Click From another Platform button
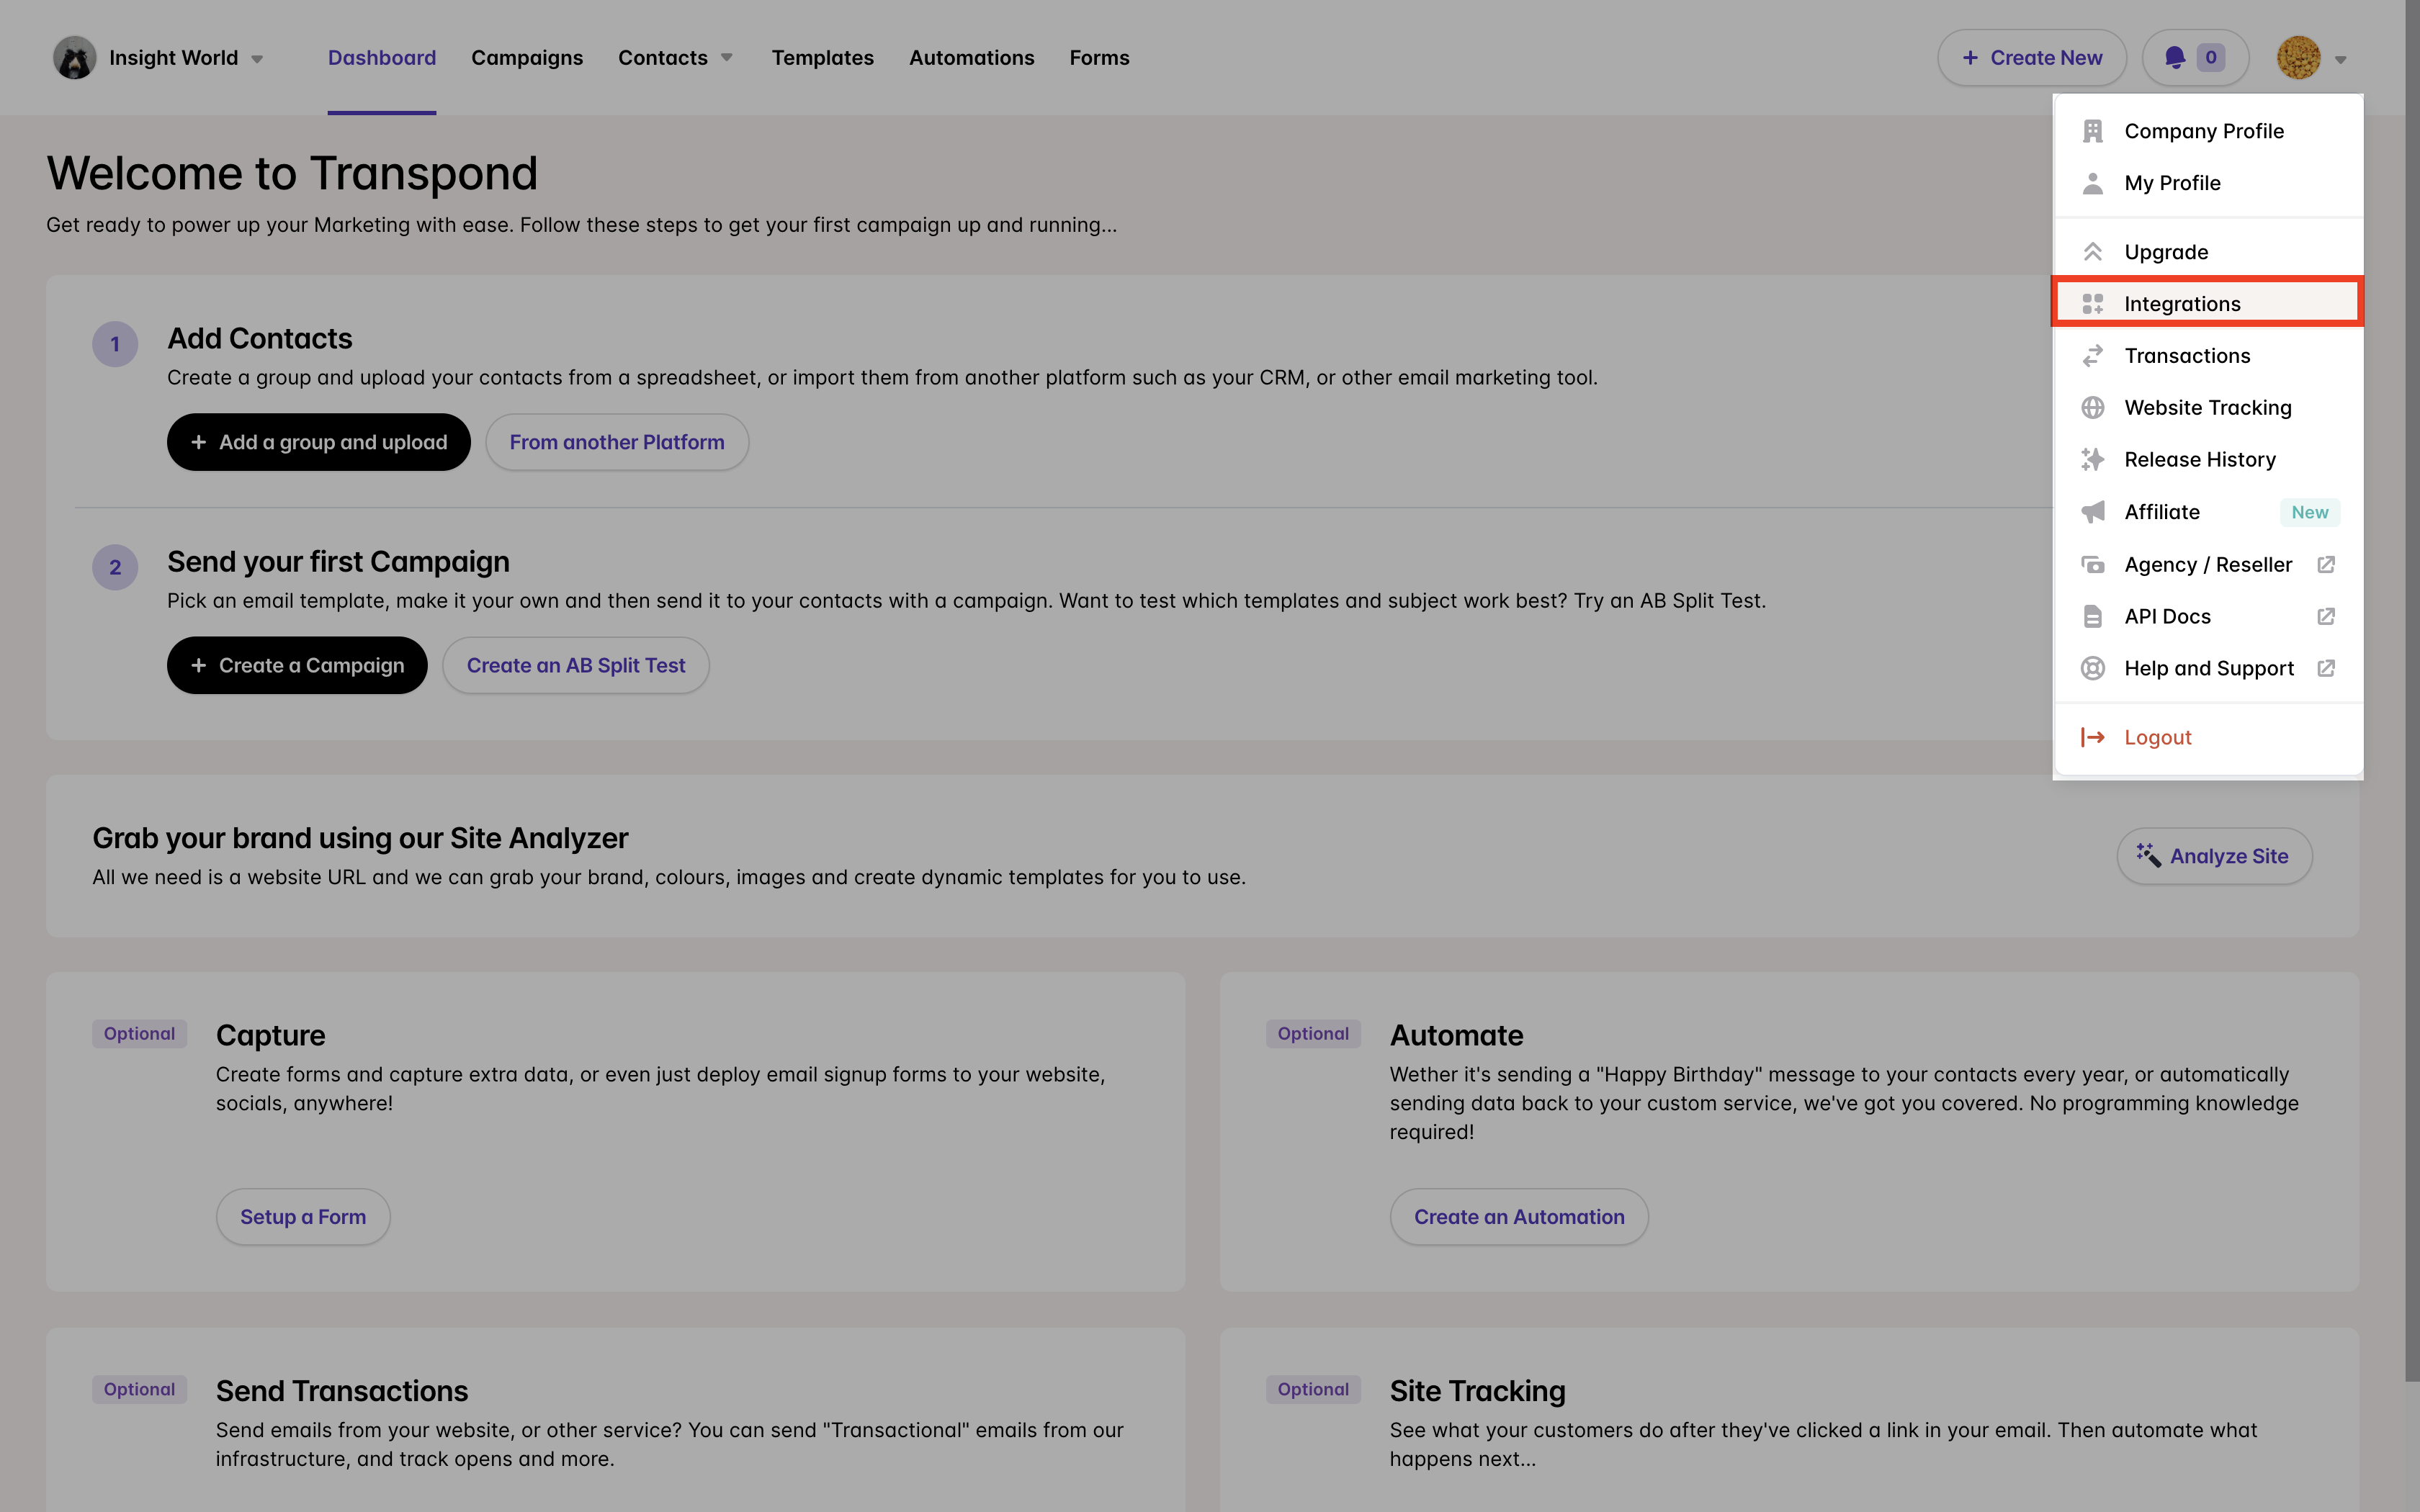The image size is (2420, 1512). tap(617, 442)
